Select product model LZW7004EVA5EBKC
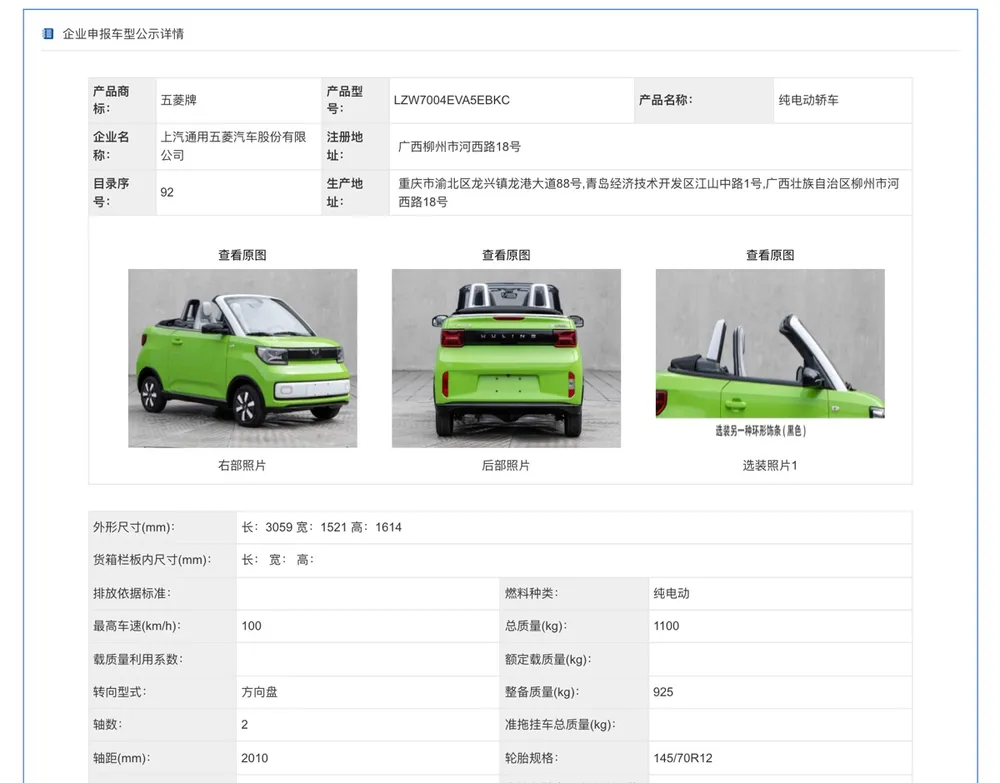The image size is (1000, 783). point(452,100)
